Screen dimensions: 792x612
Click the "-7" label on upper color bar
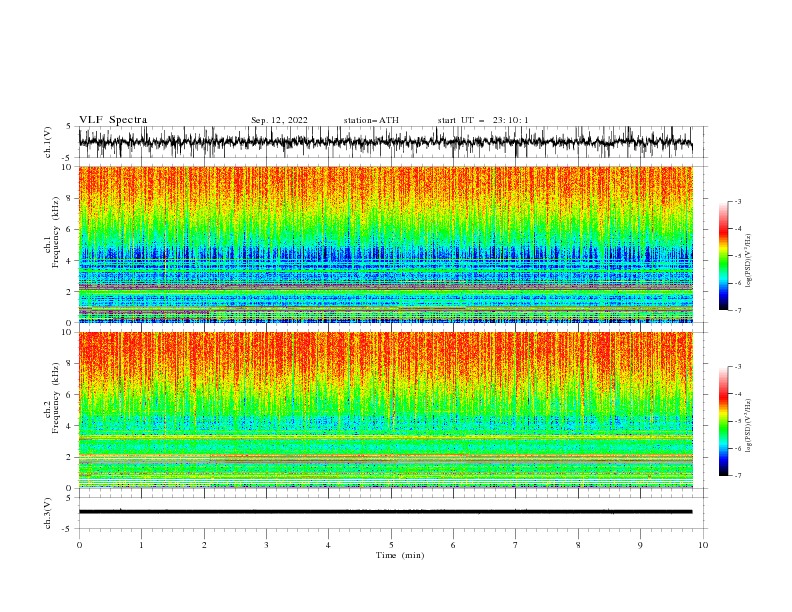pyautogui.click(x=738, y=310)
